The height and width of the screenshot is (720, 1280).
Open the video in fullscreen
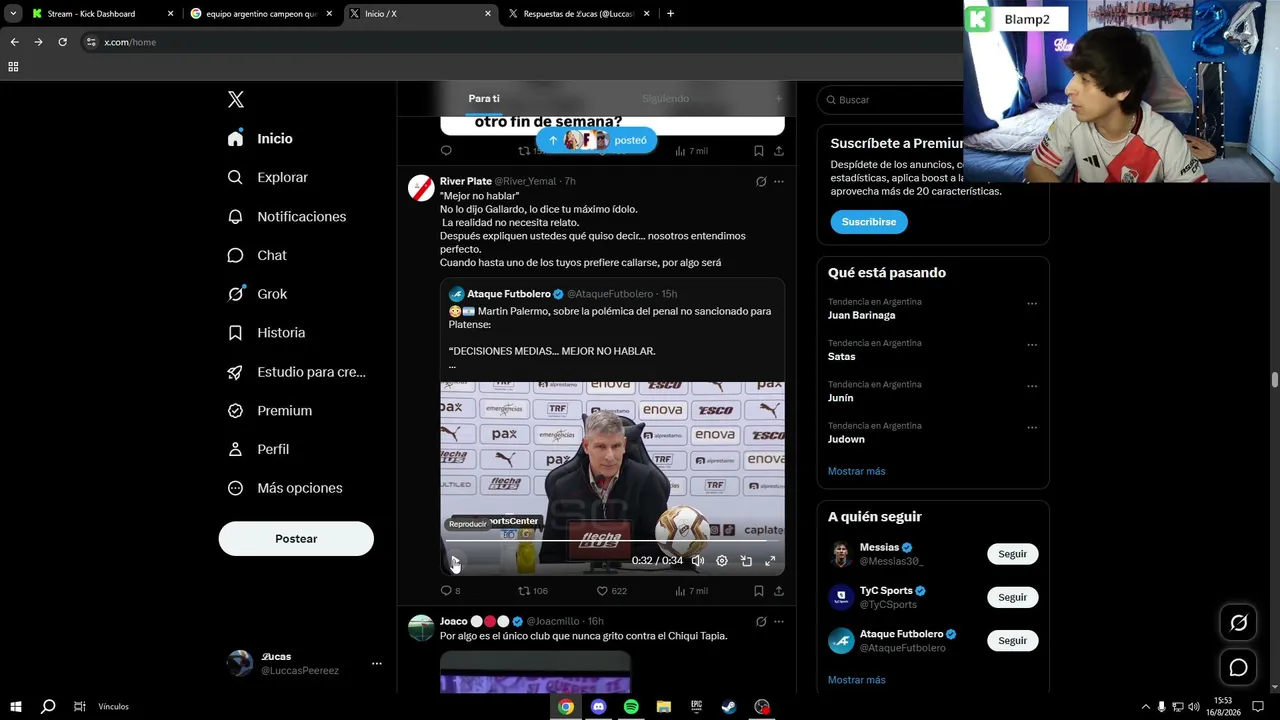(770, 561)
